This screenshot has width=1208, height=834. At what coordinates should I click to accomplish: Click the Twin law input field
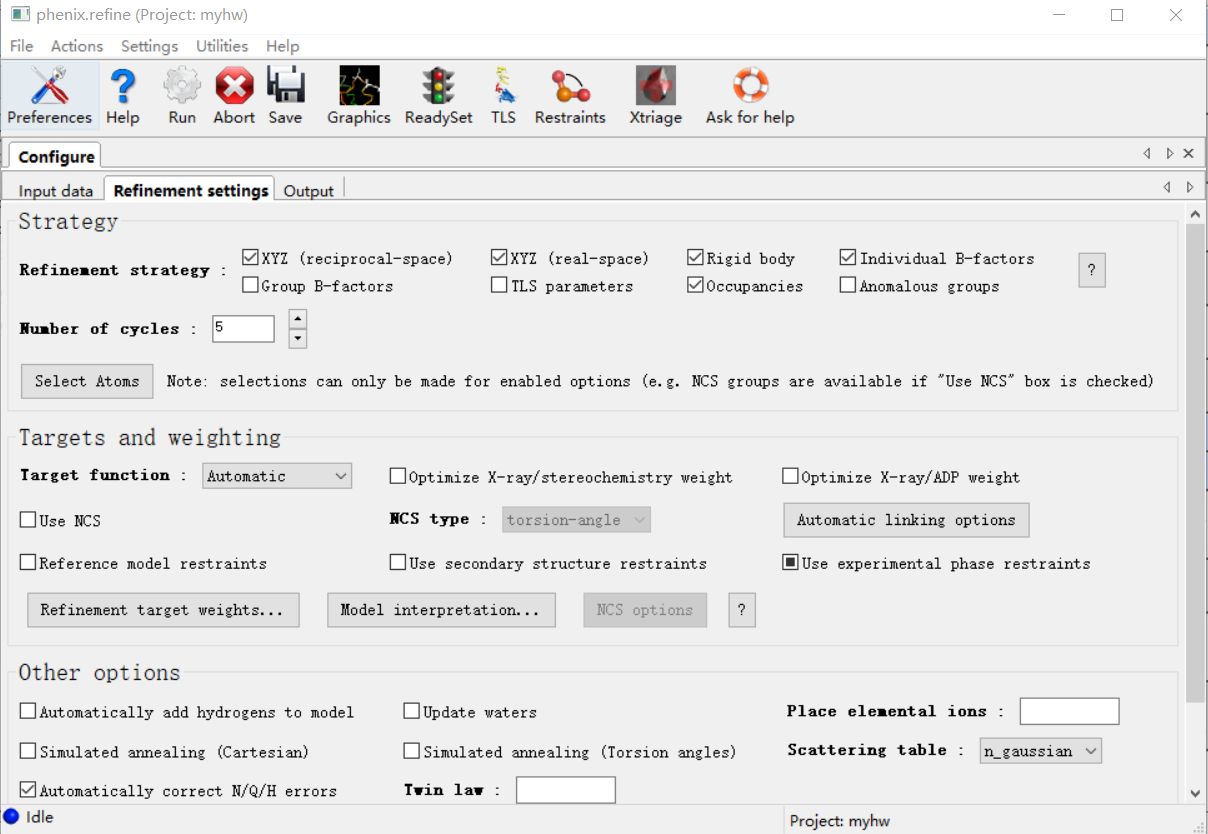[565, 790]
